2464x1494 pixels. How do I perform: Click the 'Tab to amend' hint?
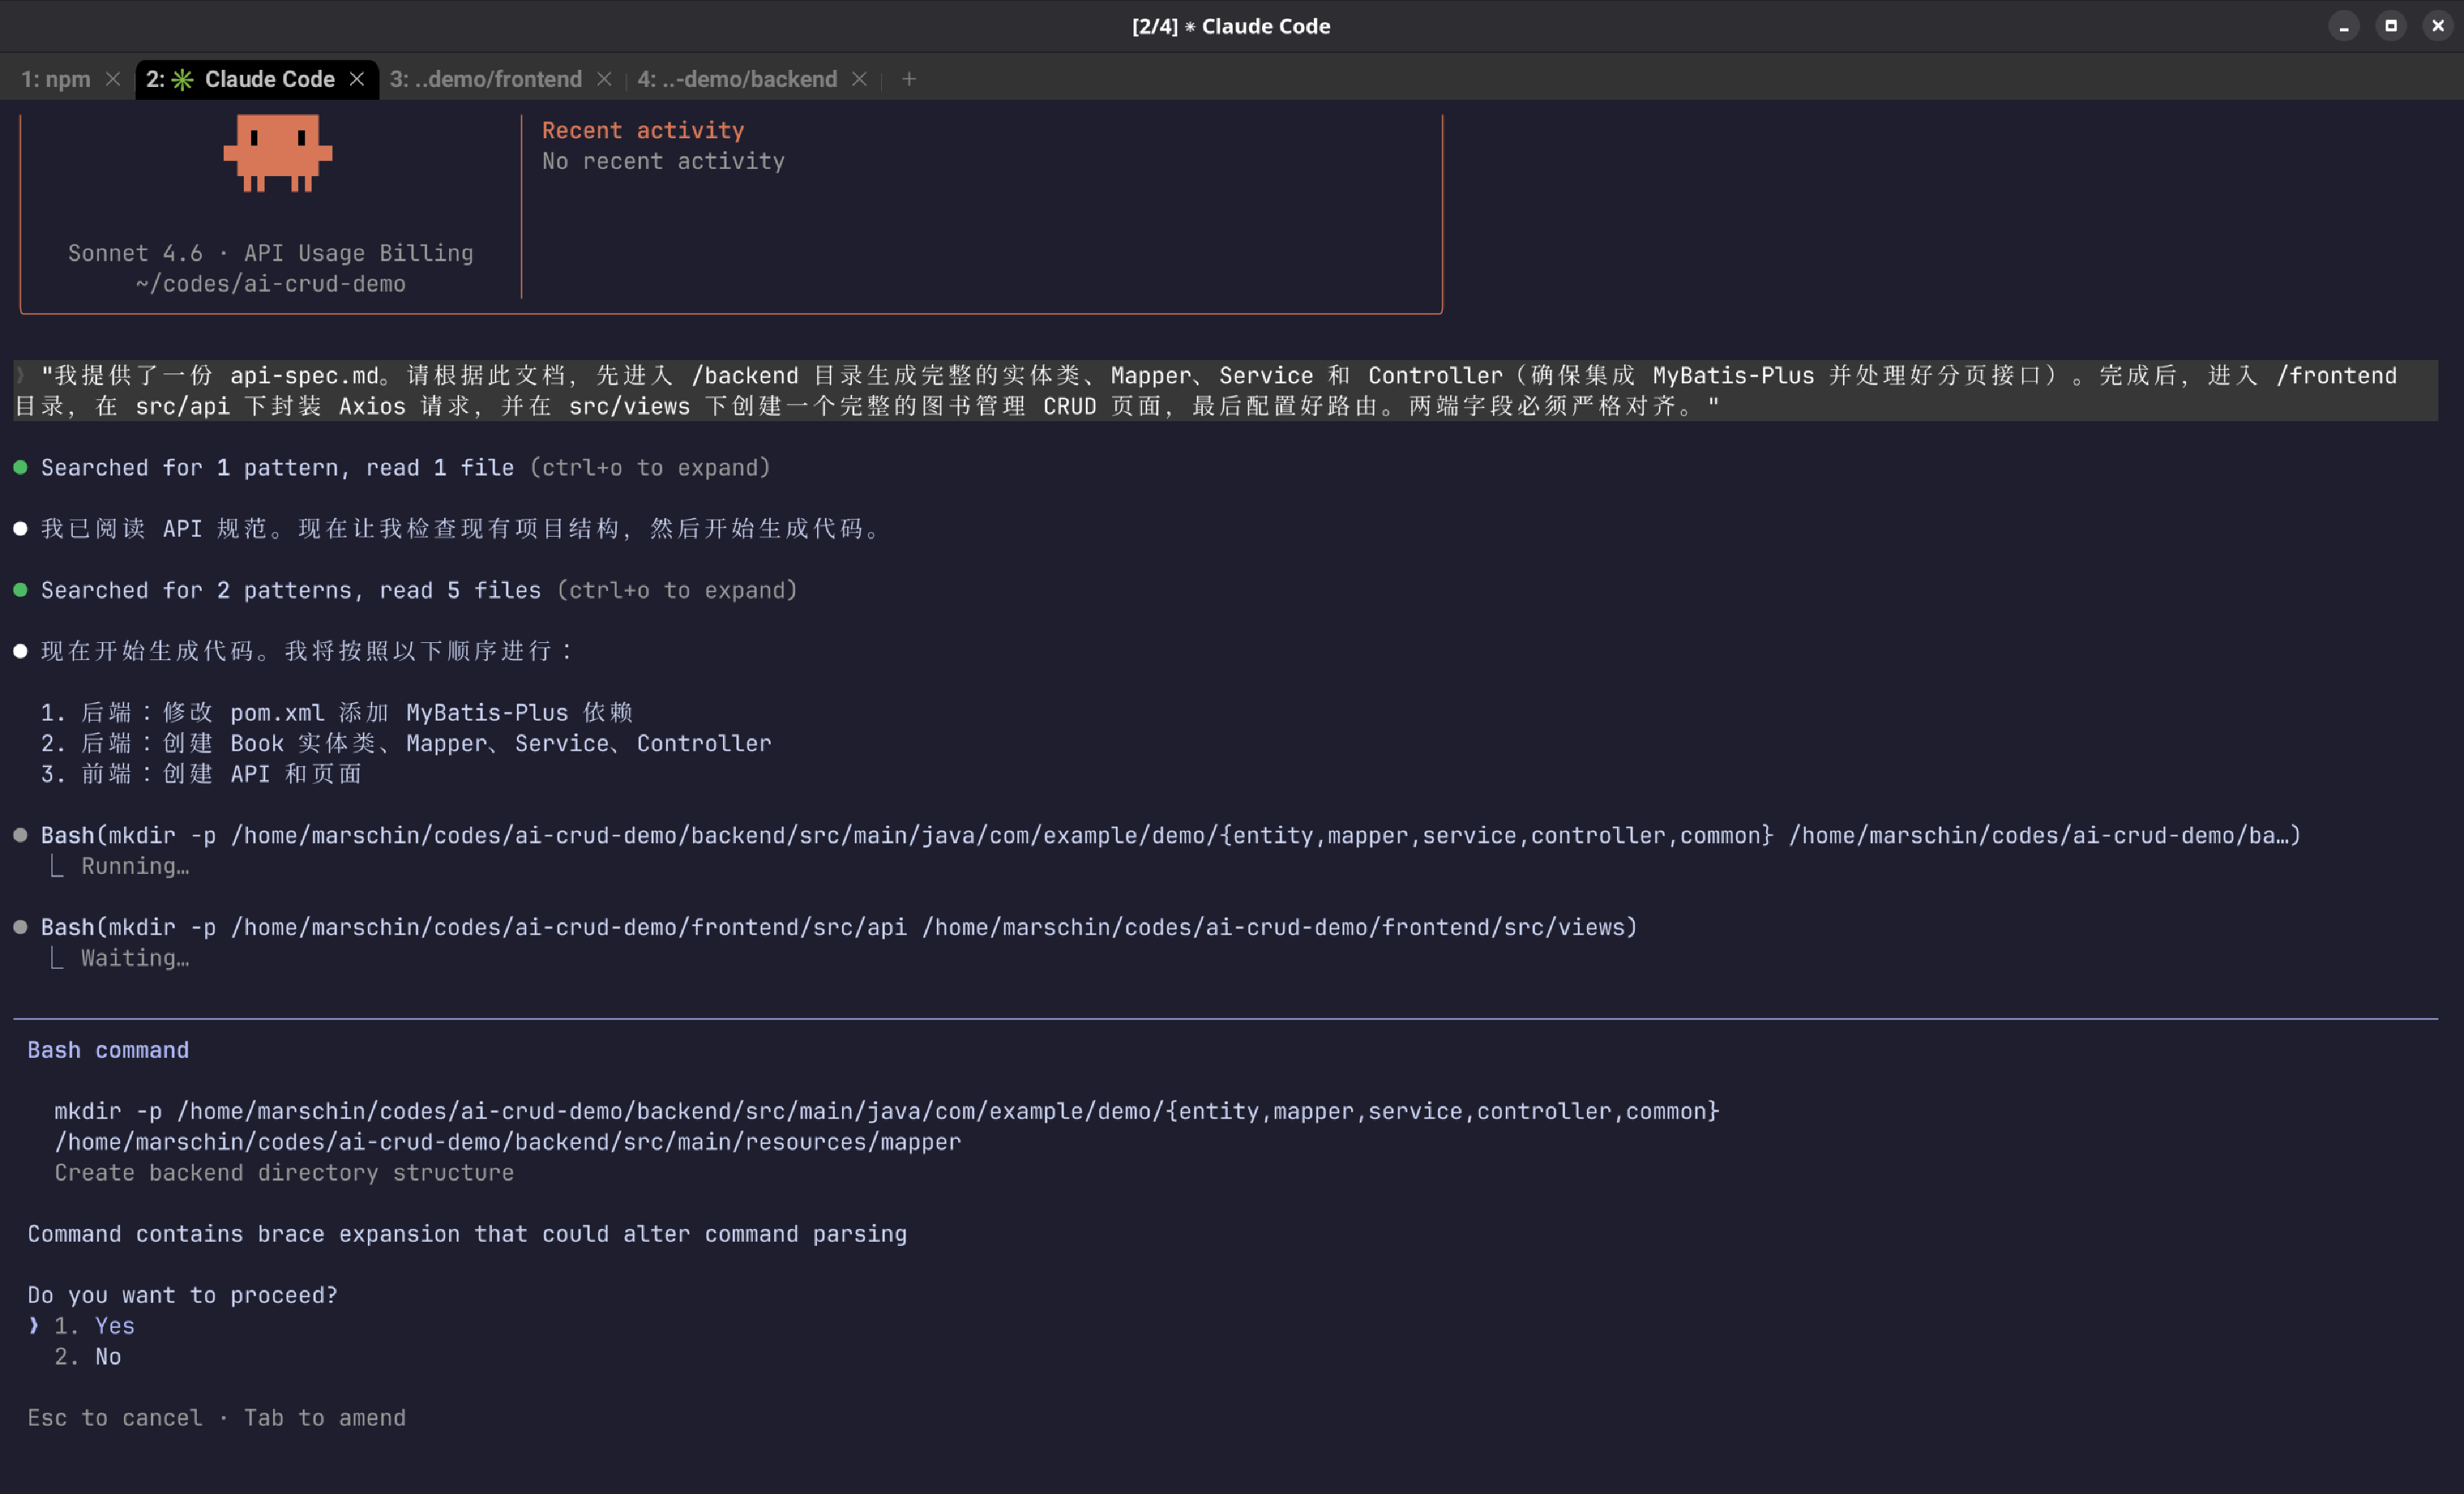point(325,1418)
